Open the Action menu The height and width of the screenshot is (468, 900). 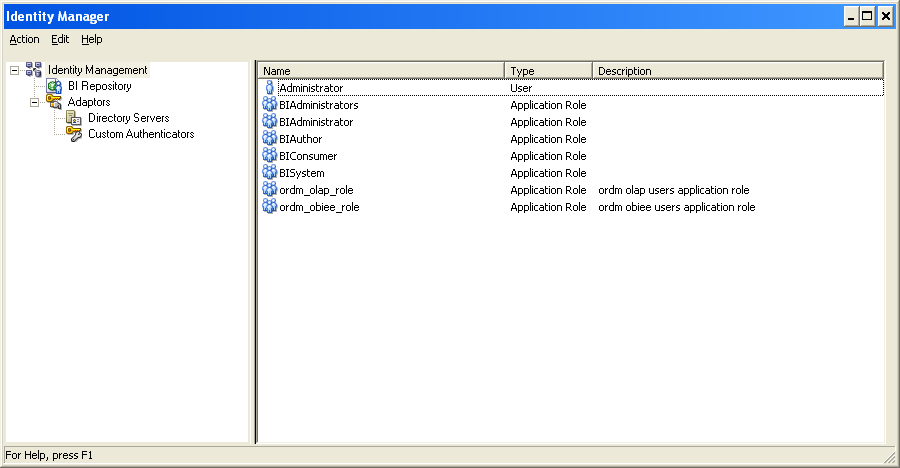pyautogui.click(x=24, y=39)
